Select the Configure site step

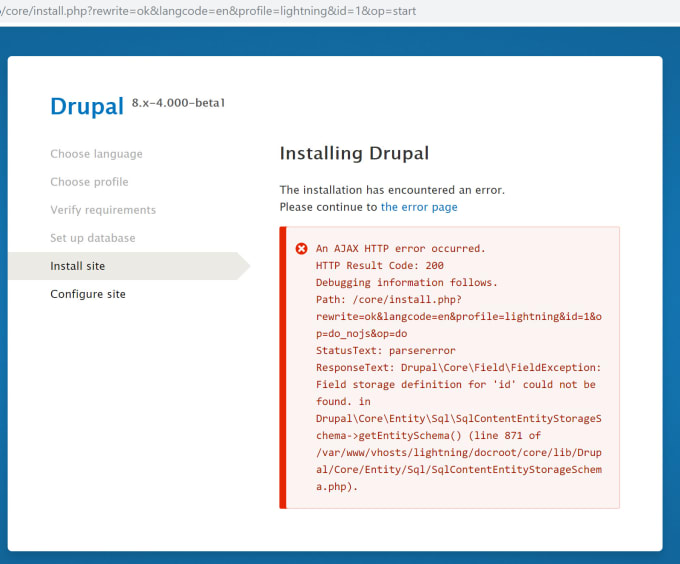tap(88, 294)
